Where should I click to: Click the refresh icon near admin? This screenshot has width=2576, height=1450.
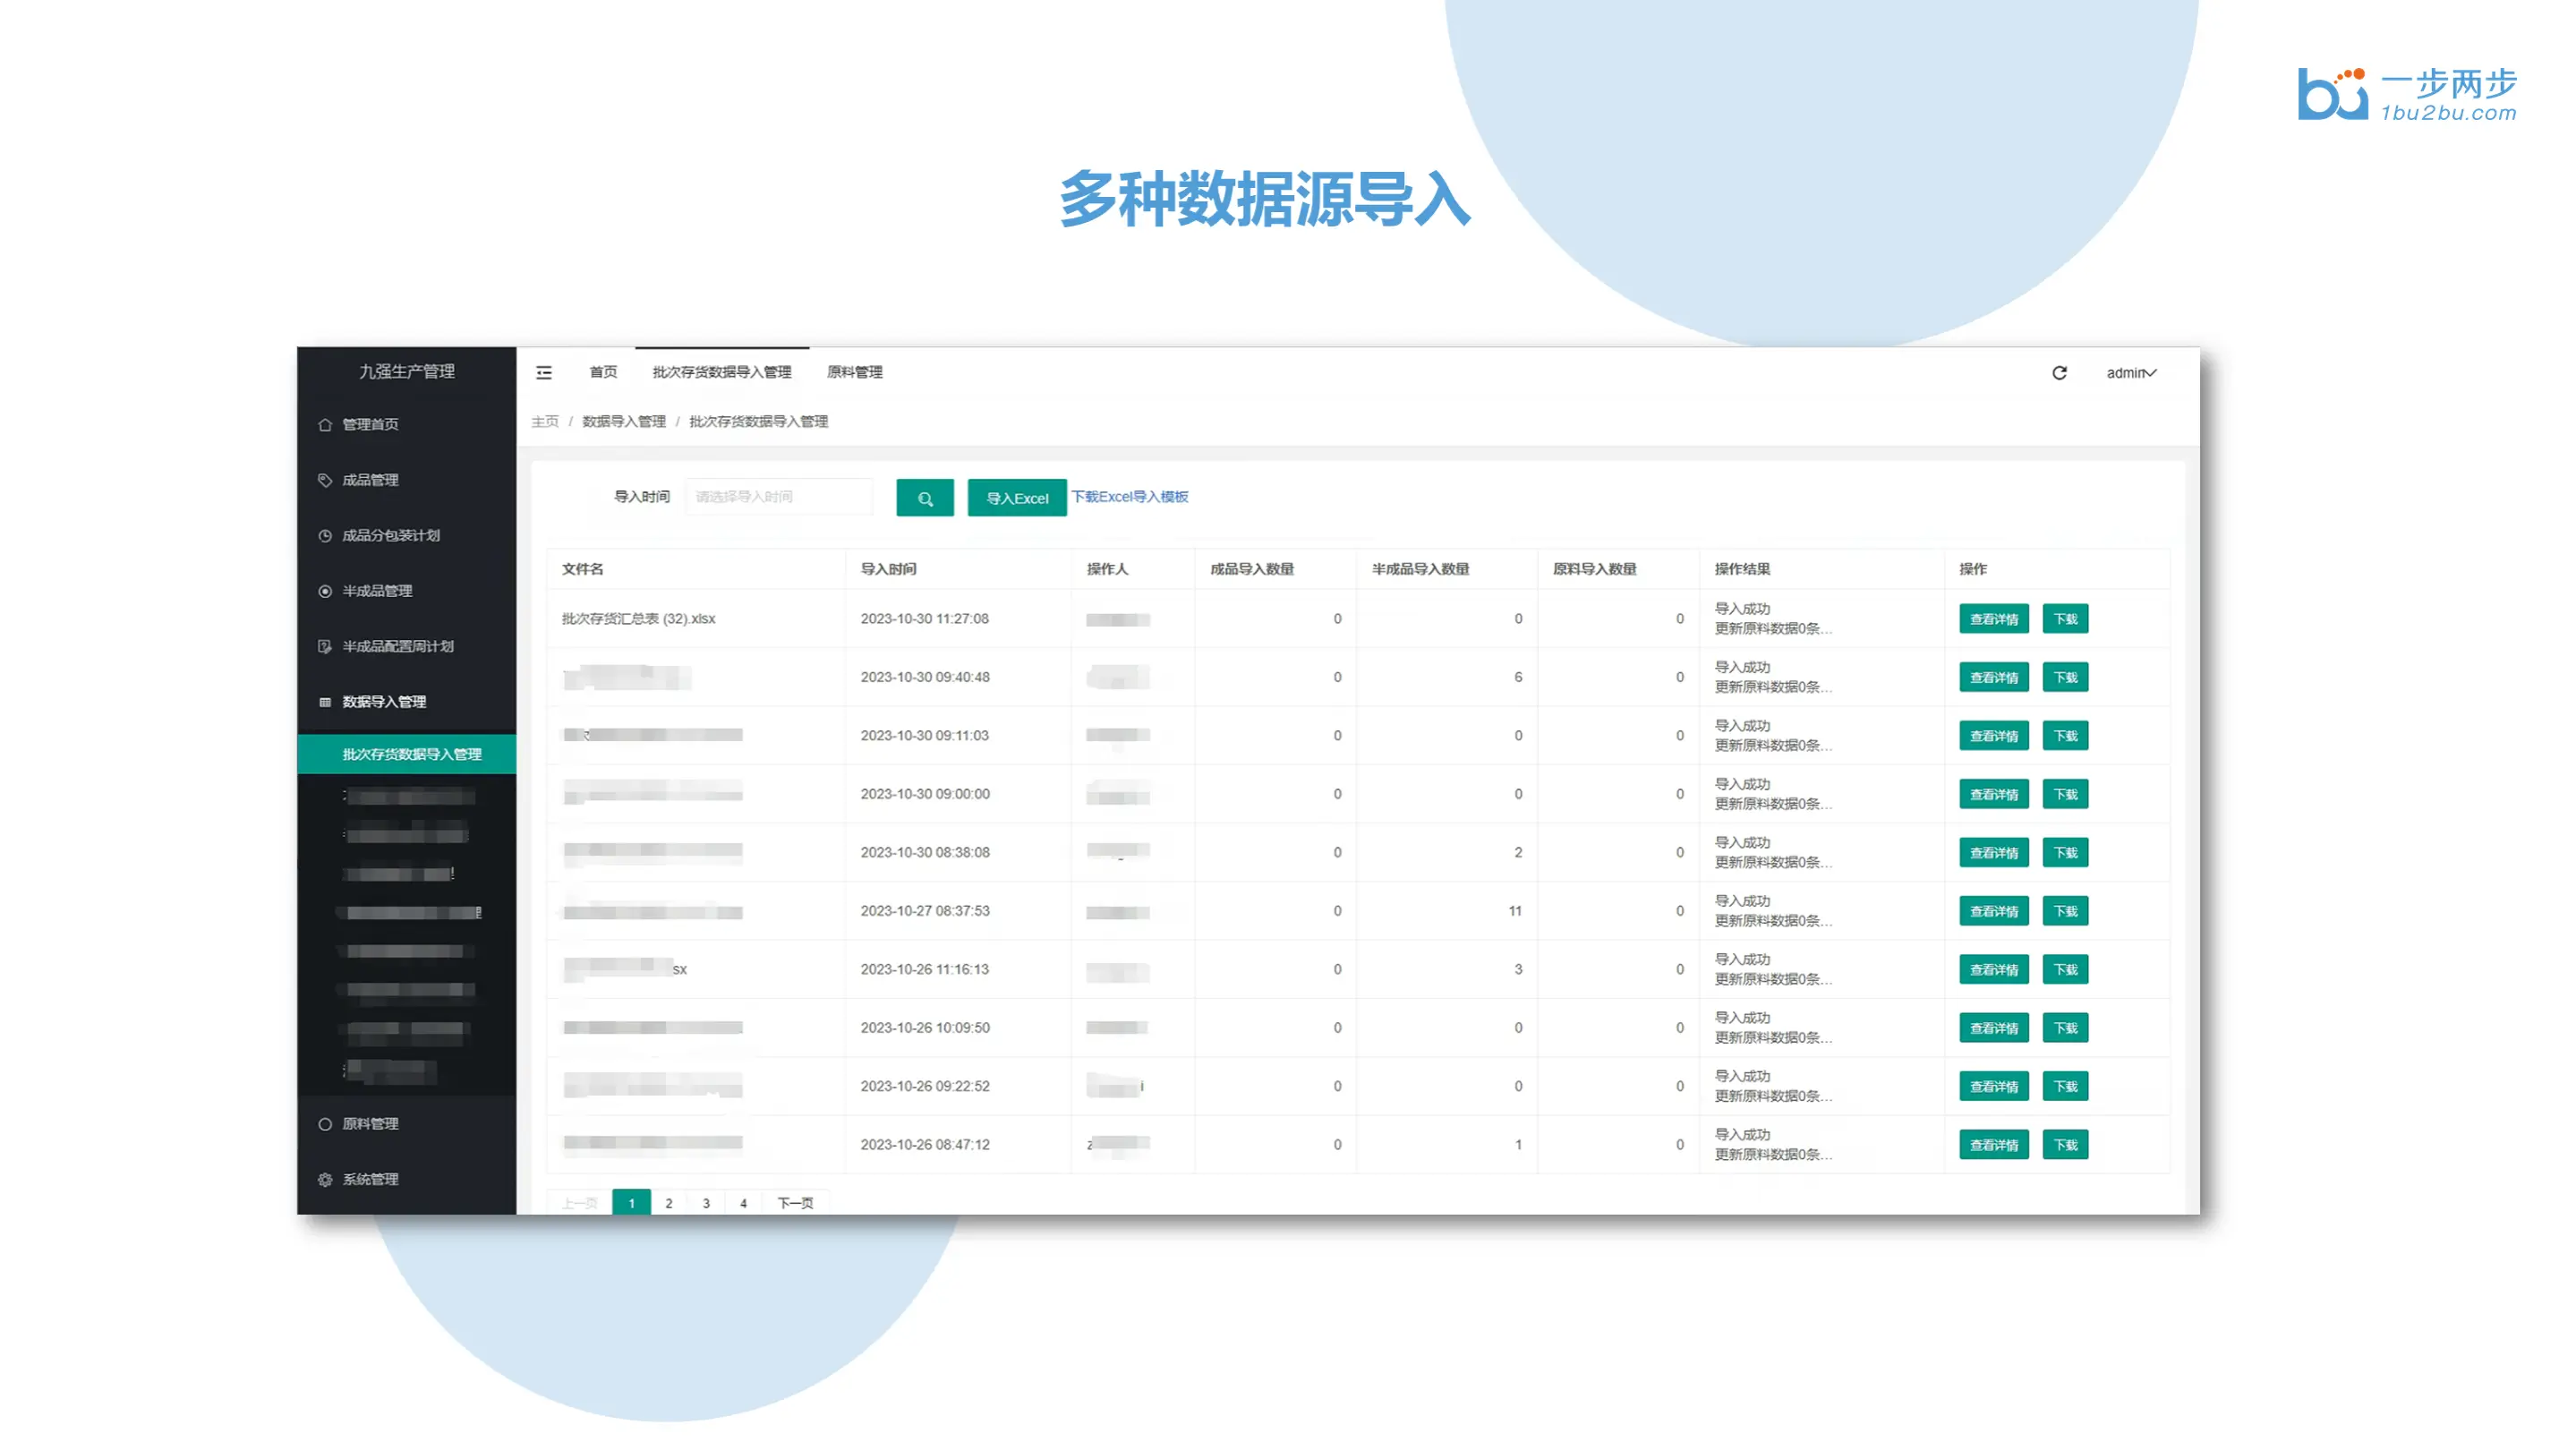pyautogui.click(x=2059, y=373)
